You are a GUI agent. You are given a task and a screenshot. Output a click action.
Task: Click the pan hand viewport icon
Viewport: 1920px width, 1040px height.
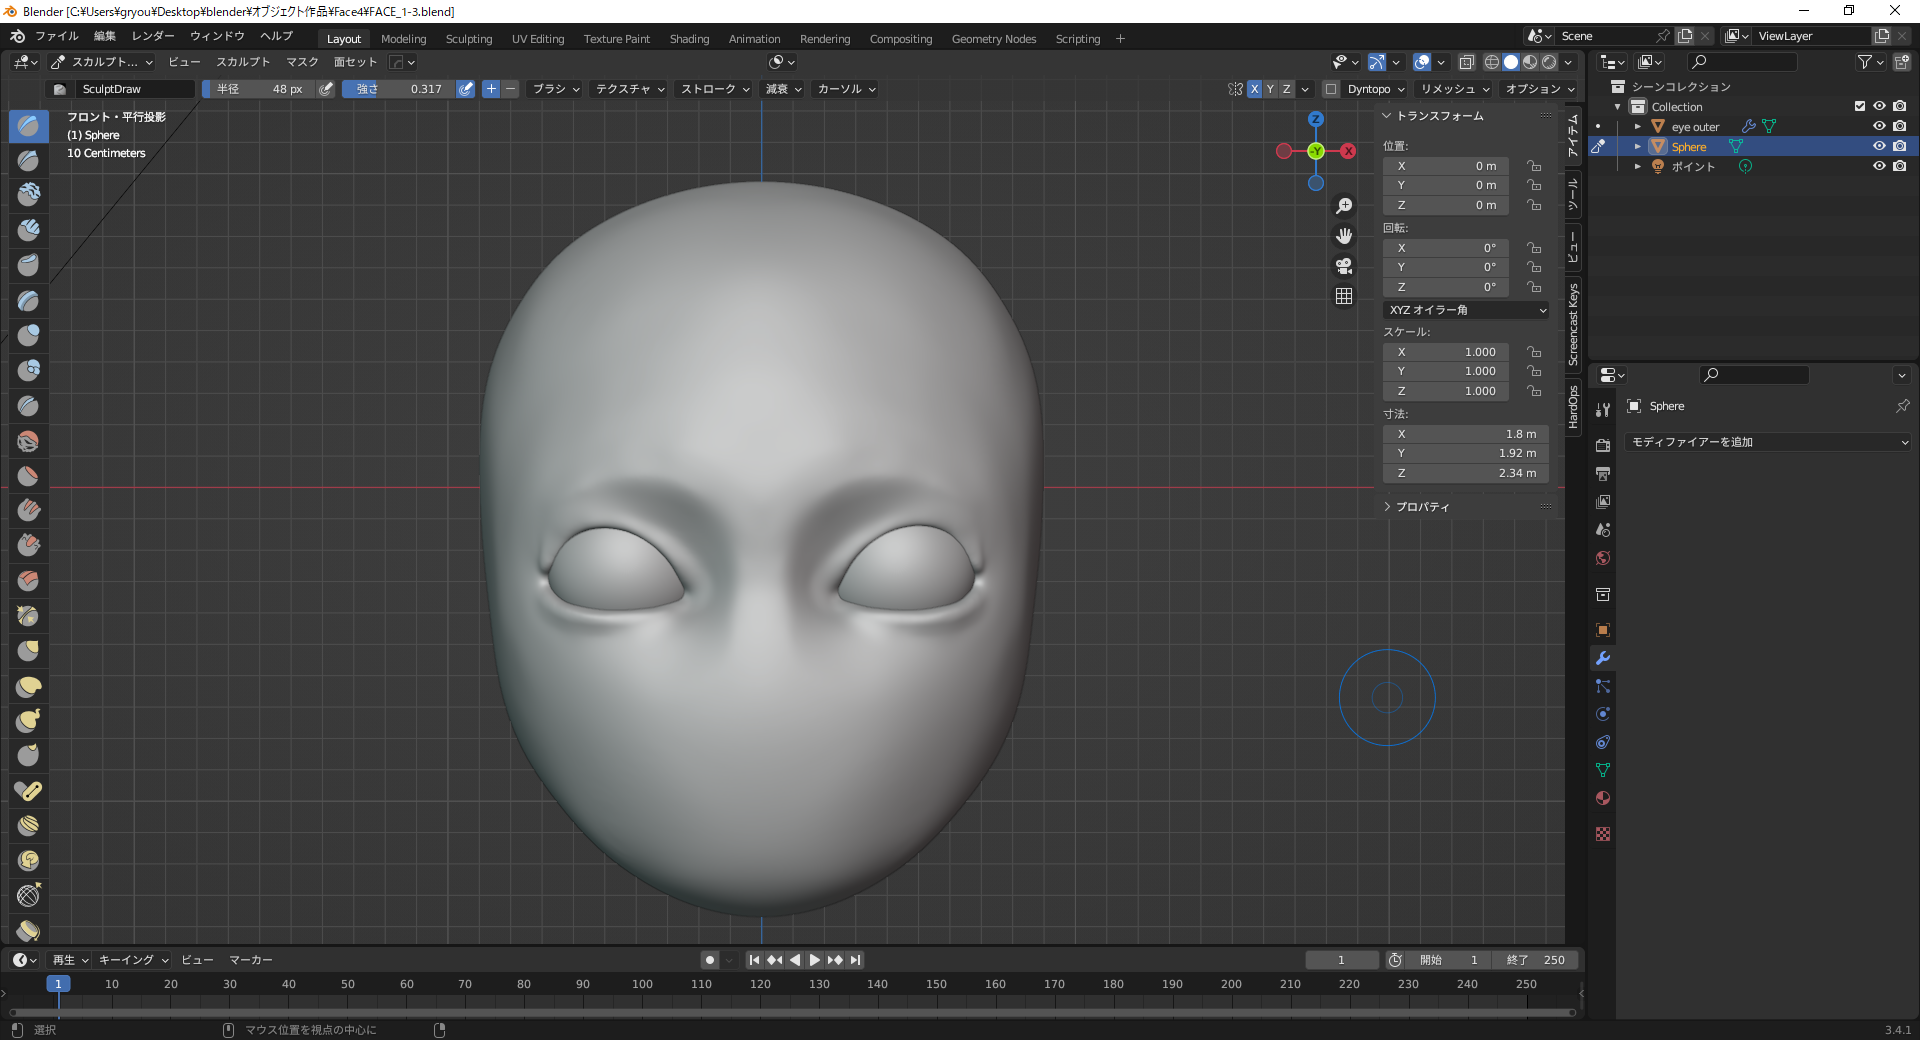(1344, 236)
